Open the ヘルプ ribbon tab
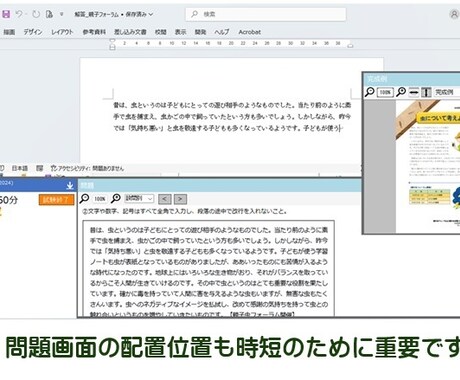 click(222, 32)
